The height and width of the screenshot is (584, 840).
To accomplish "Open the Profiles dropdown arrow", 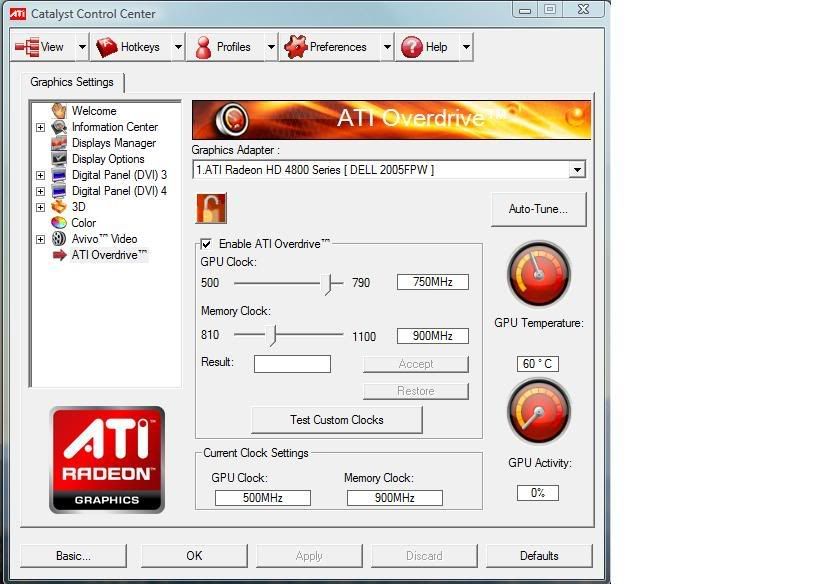I will click(x=271, y=47).
